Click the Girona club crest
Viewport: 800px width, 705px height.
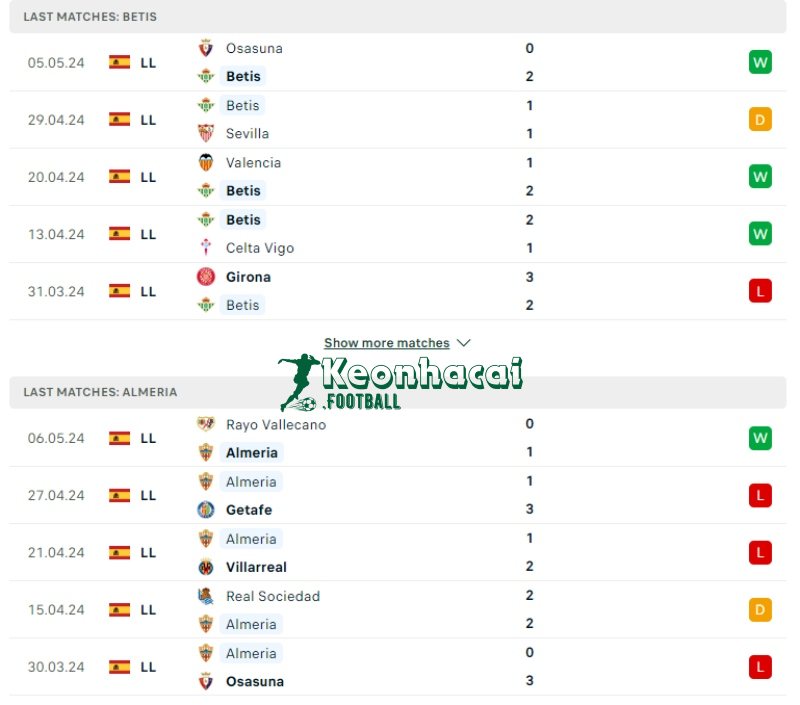pyautogui.click(x=208, y=277)
